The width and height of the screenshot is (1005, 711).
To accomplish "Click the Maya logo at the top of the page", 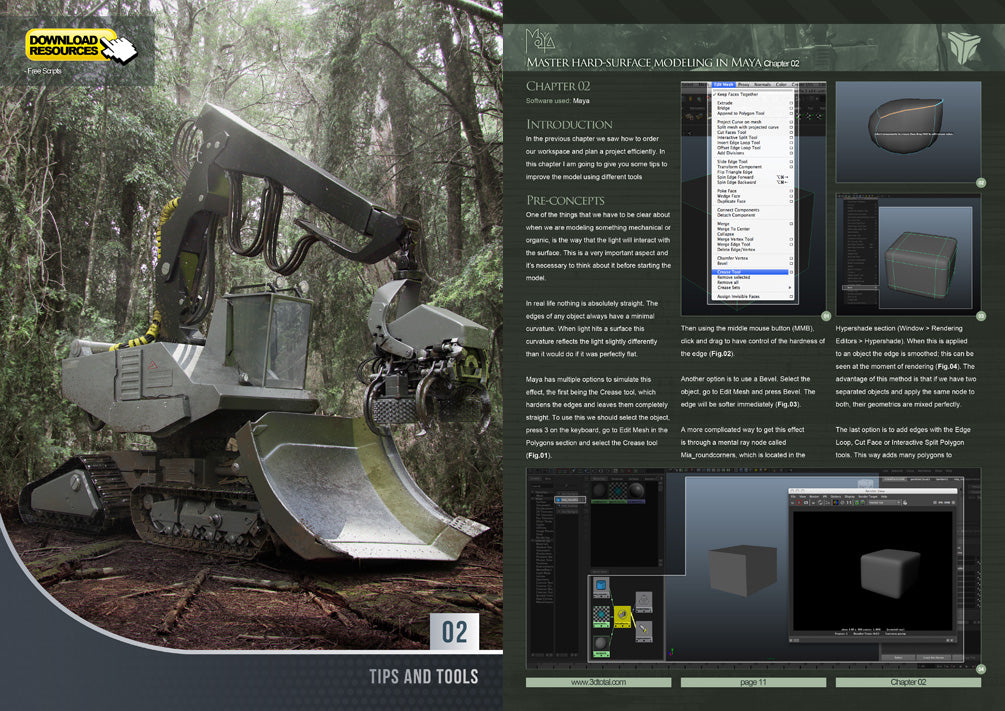I will (542, 40).
